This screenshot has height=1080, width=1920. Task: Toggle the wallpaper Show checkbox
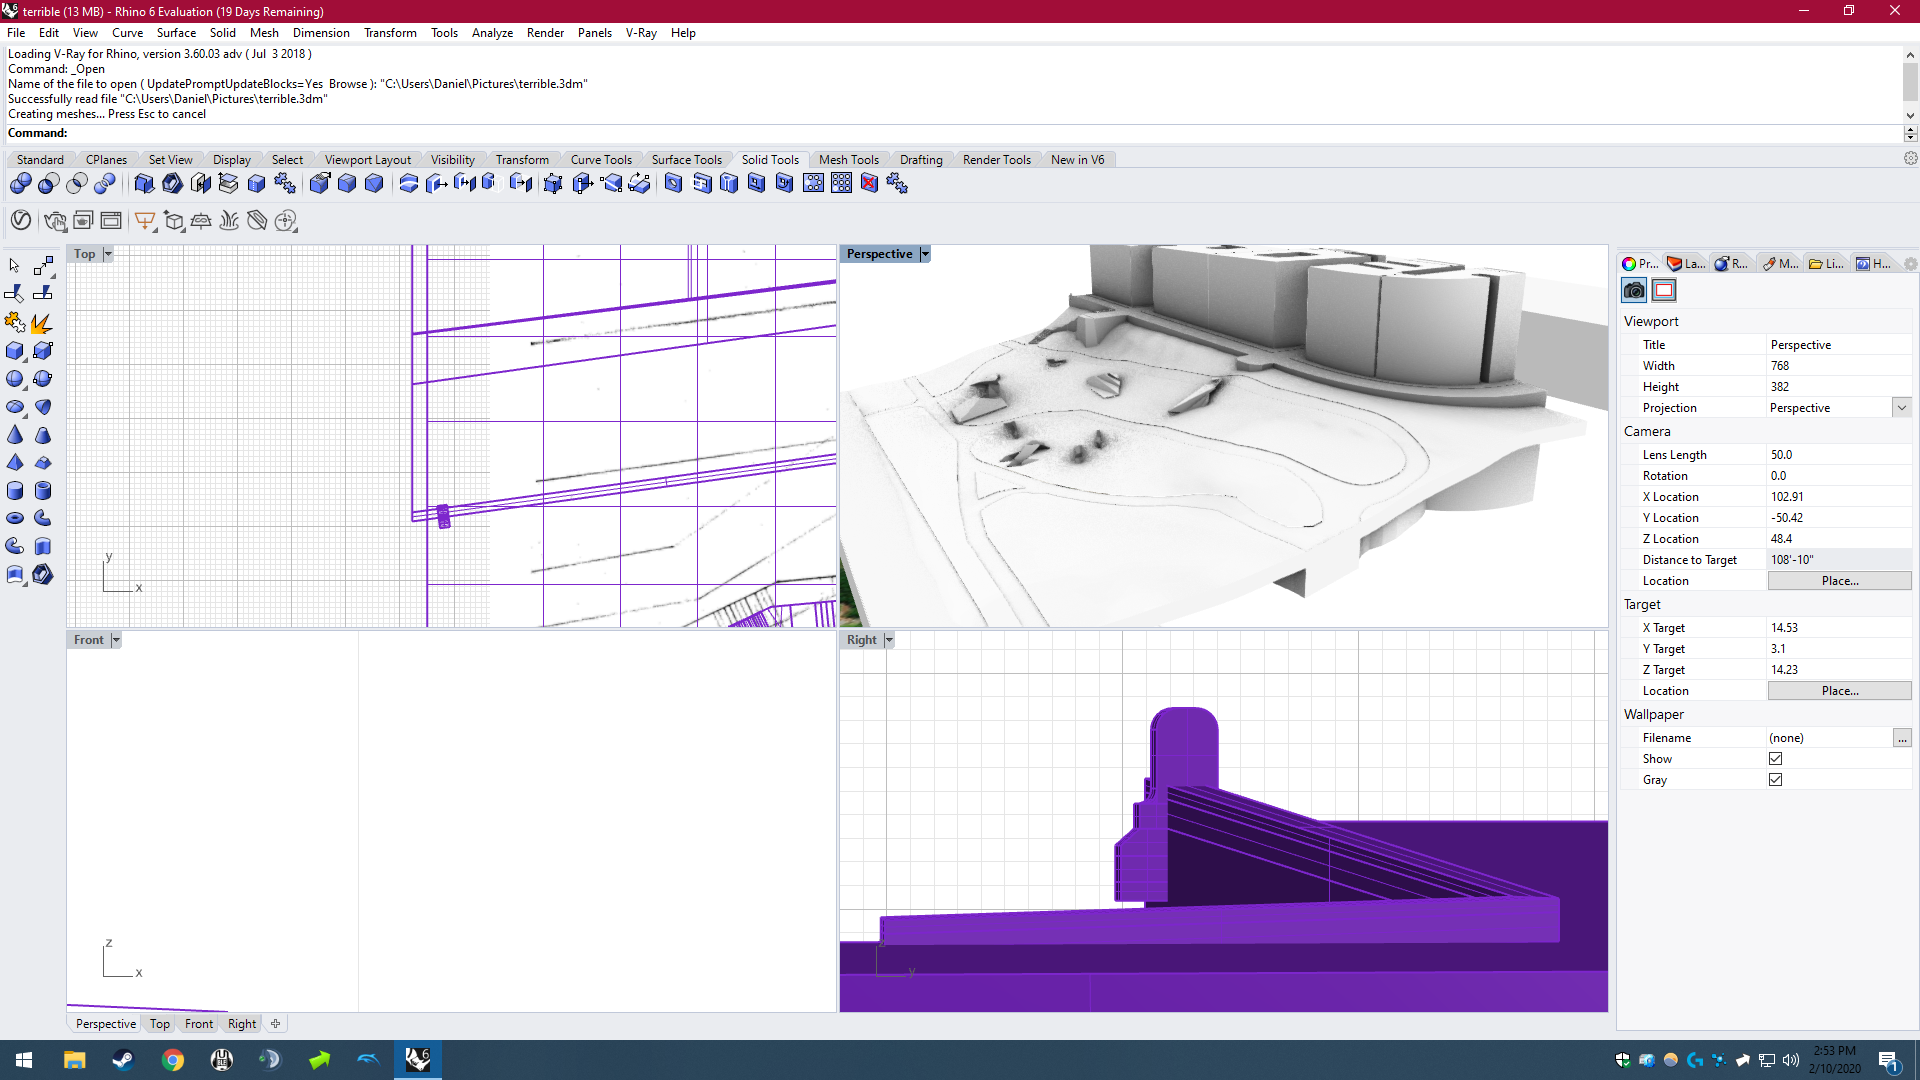[x=1775, y=759]
